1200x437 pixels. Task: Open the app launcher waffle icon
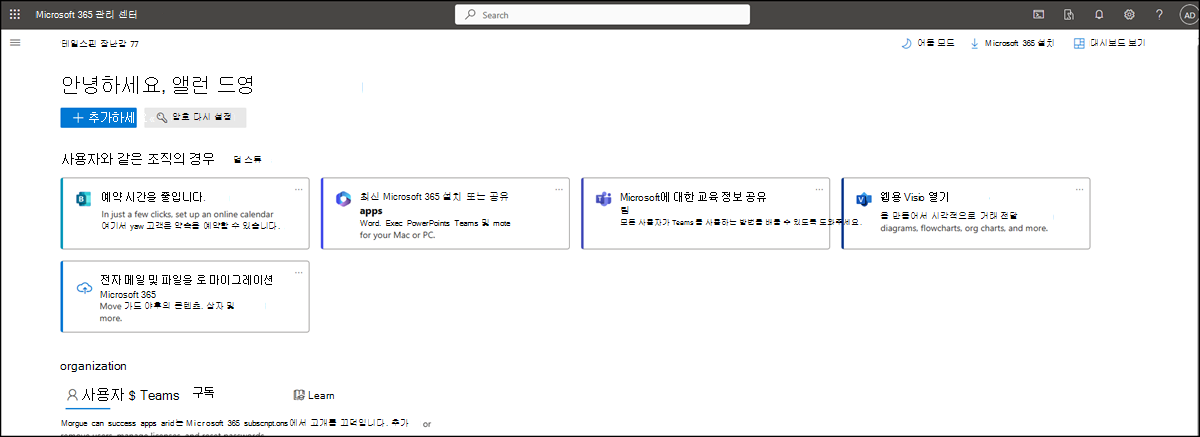point(14,15)
